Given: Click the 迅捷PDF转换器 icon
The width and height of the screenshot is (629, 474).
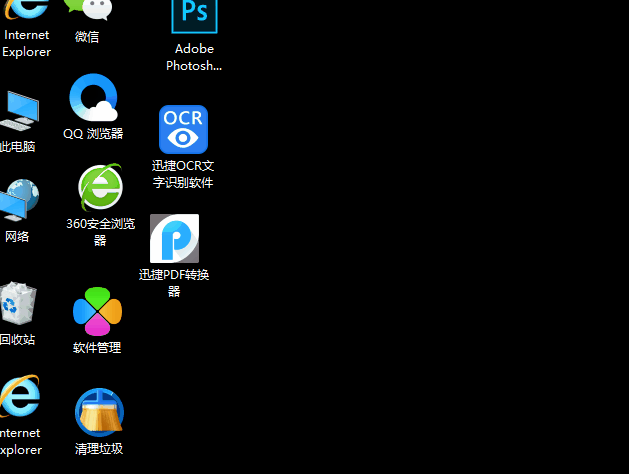Looking at the screenshot, I should point(174,238).
